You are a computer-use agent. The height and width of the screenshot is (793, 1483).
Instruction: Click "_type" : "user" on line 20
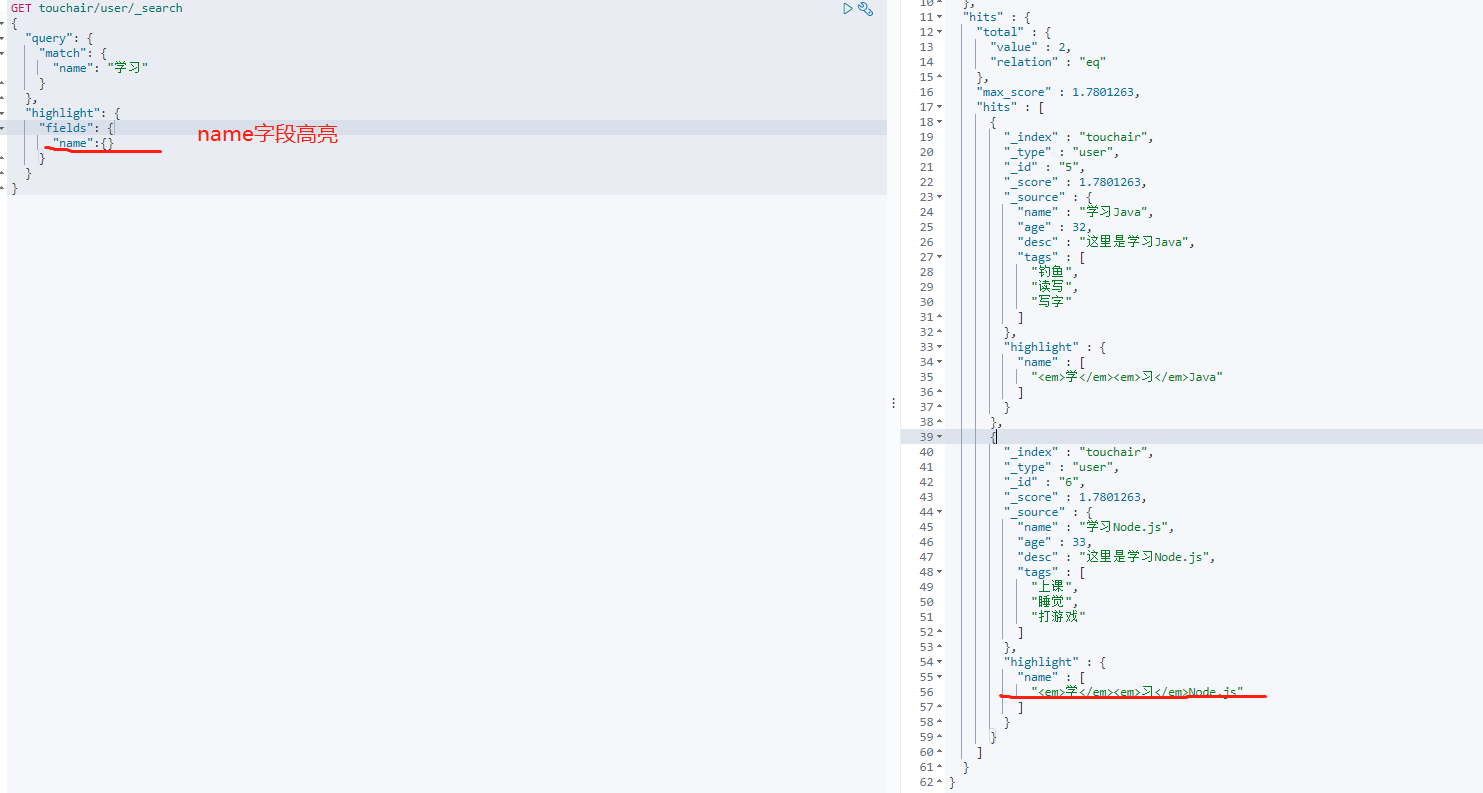(x=1062, y=152)
